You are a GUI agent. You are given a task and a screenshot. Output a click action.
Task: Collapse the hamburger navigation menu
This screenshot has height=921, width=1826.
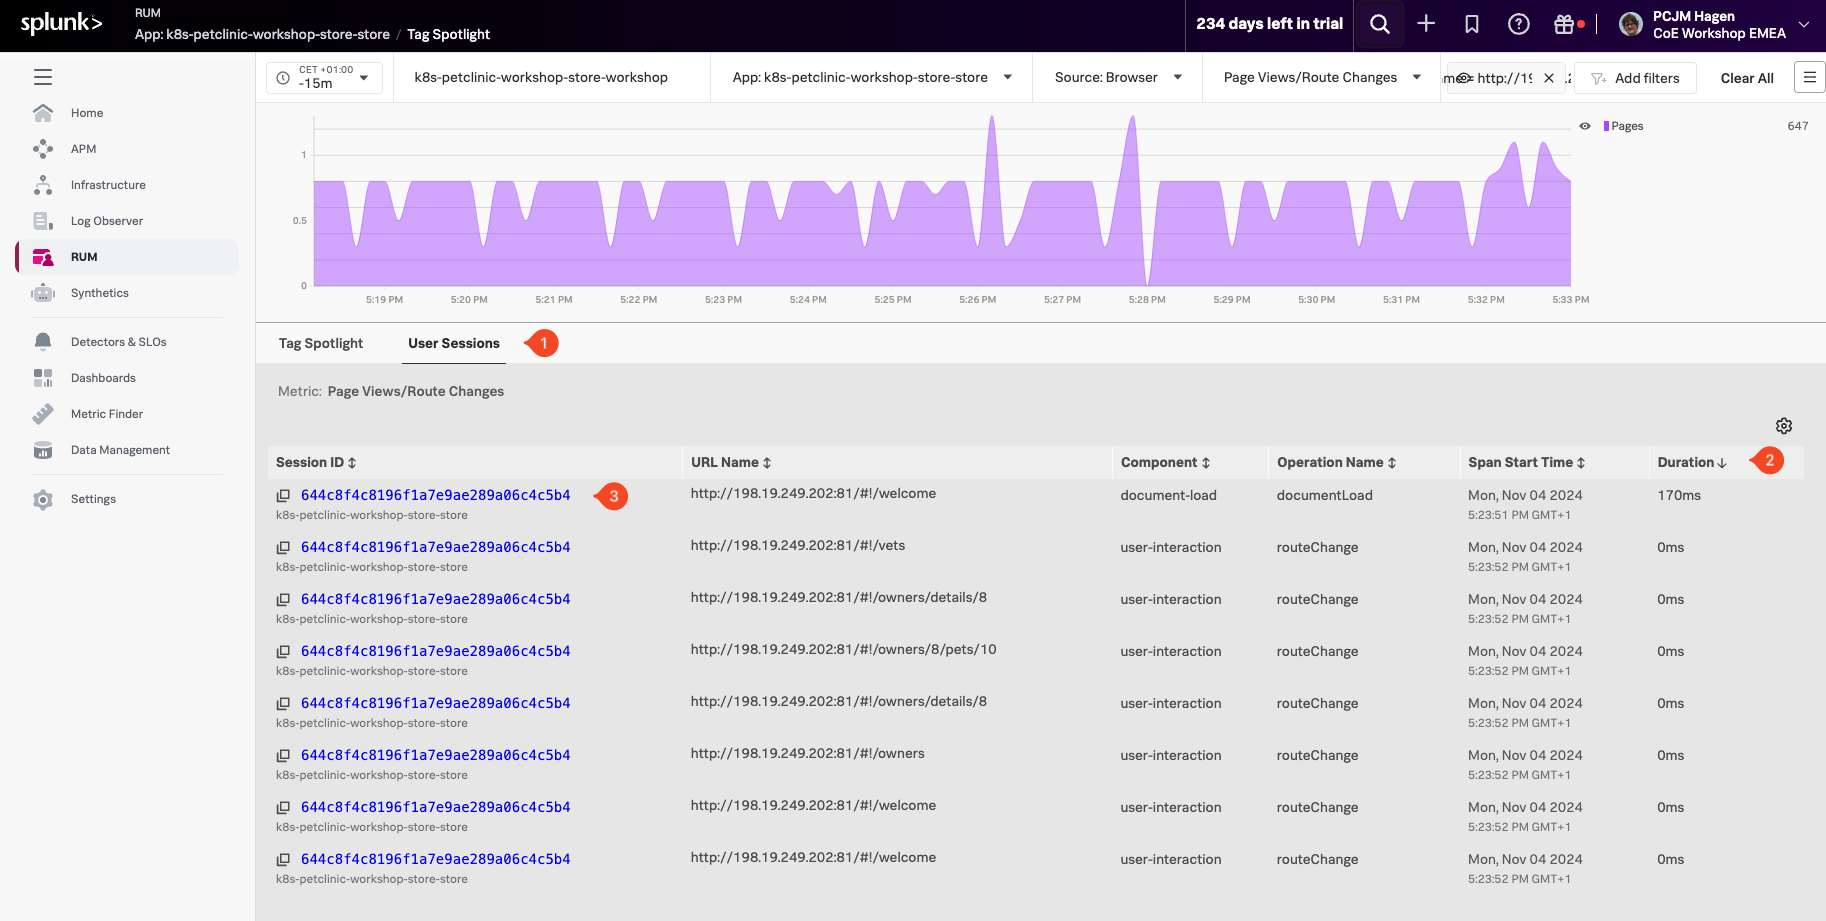click(x=43, y=77)
